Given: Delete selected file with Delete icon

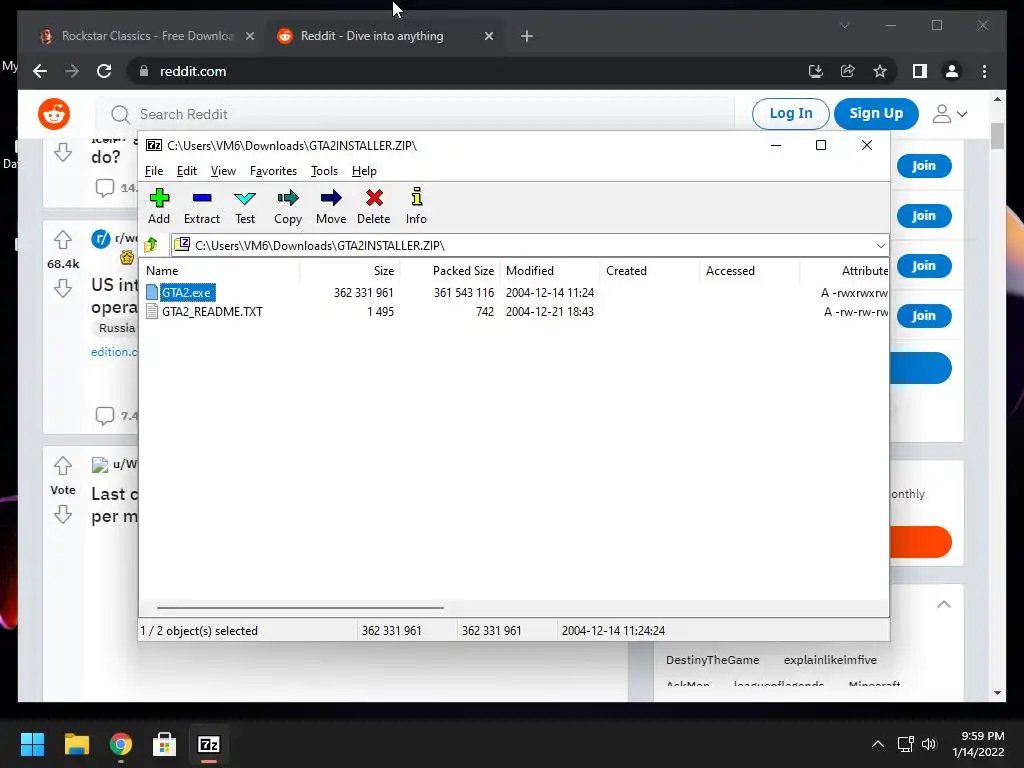Looking at the screenshot, I should pyautogui.click(x=374, y=206).
